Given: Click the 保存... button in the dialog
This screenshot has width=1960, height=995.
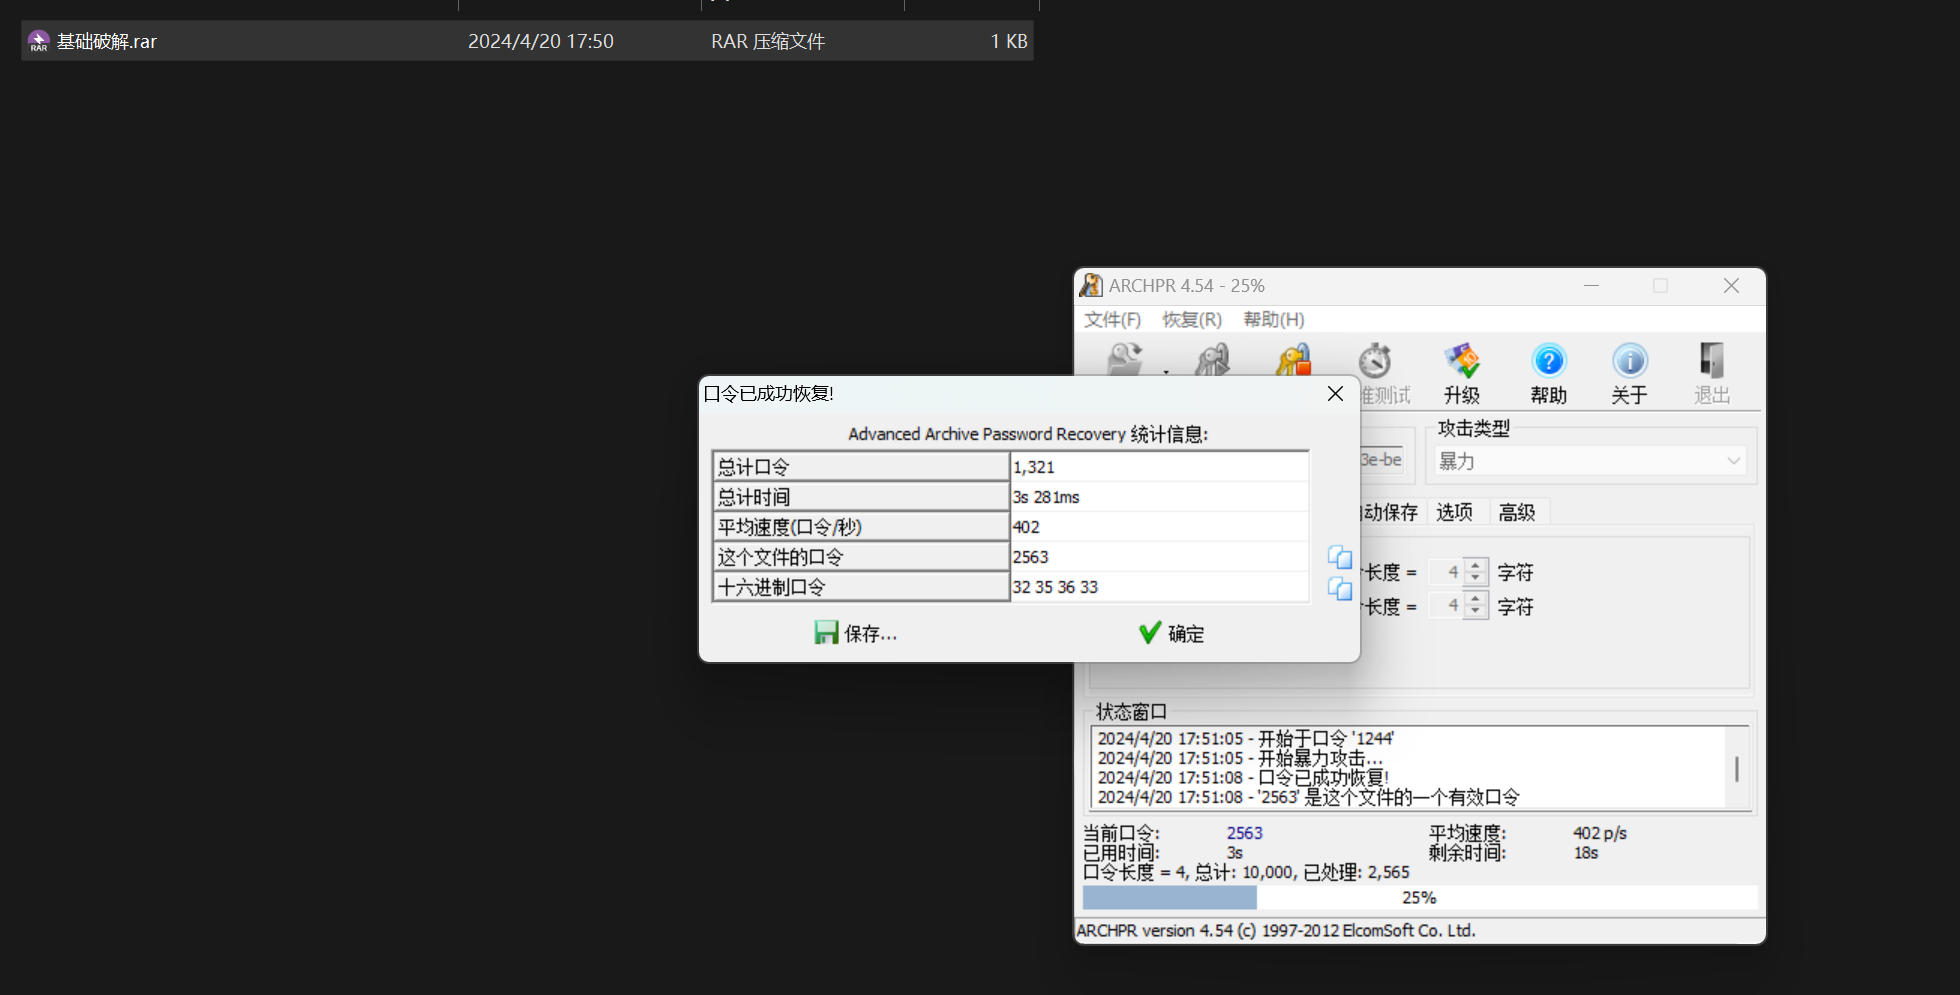Looking at the screenshot, I should click(x=856, y=633).
